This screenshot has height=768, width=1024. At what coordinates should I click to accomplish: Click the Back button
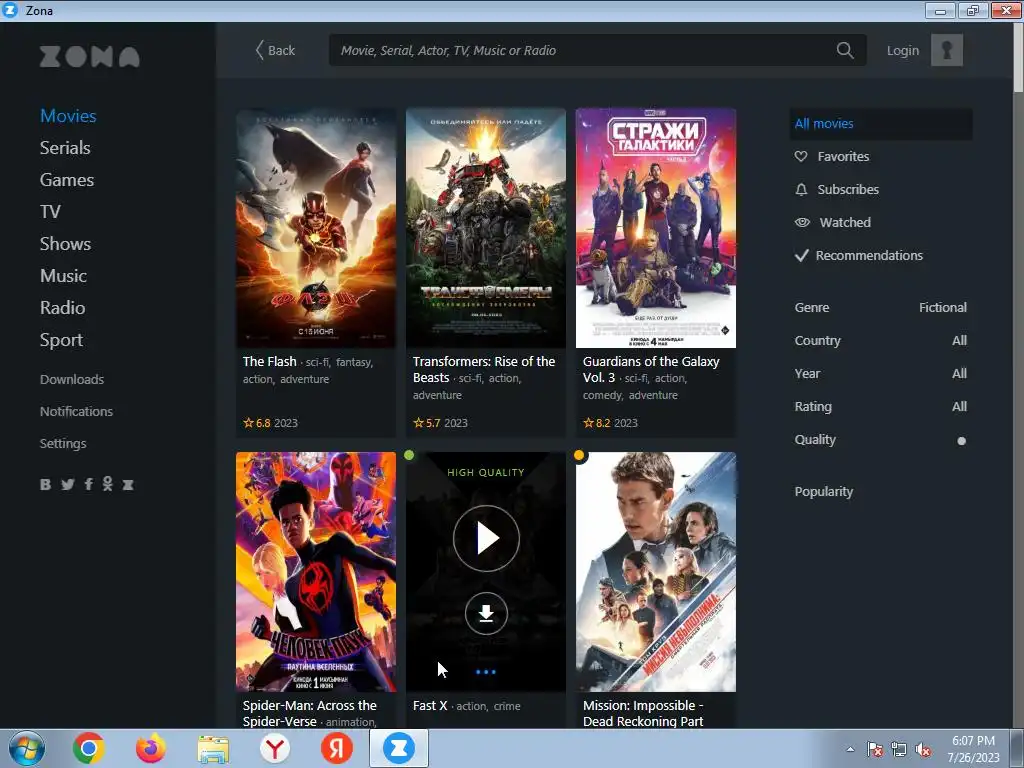275,50
